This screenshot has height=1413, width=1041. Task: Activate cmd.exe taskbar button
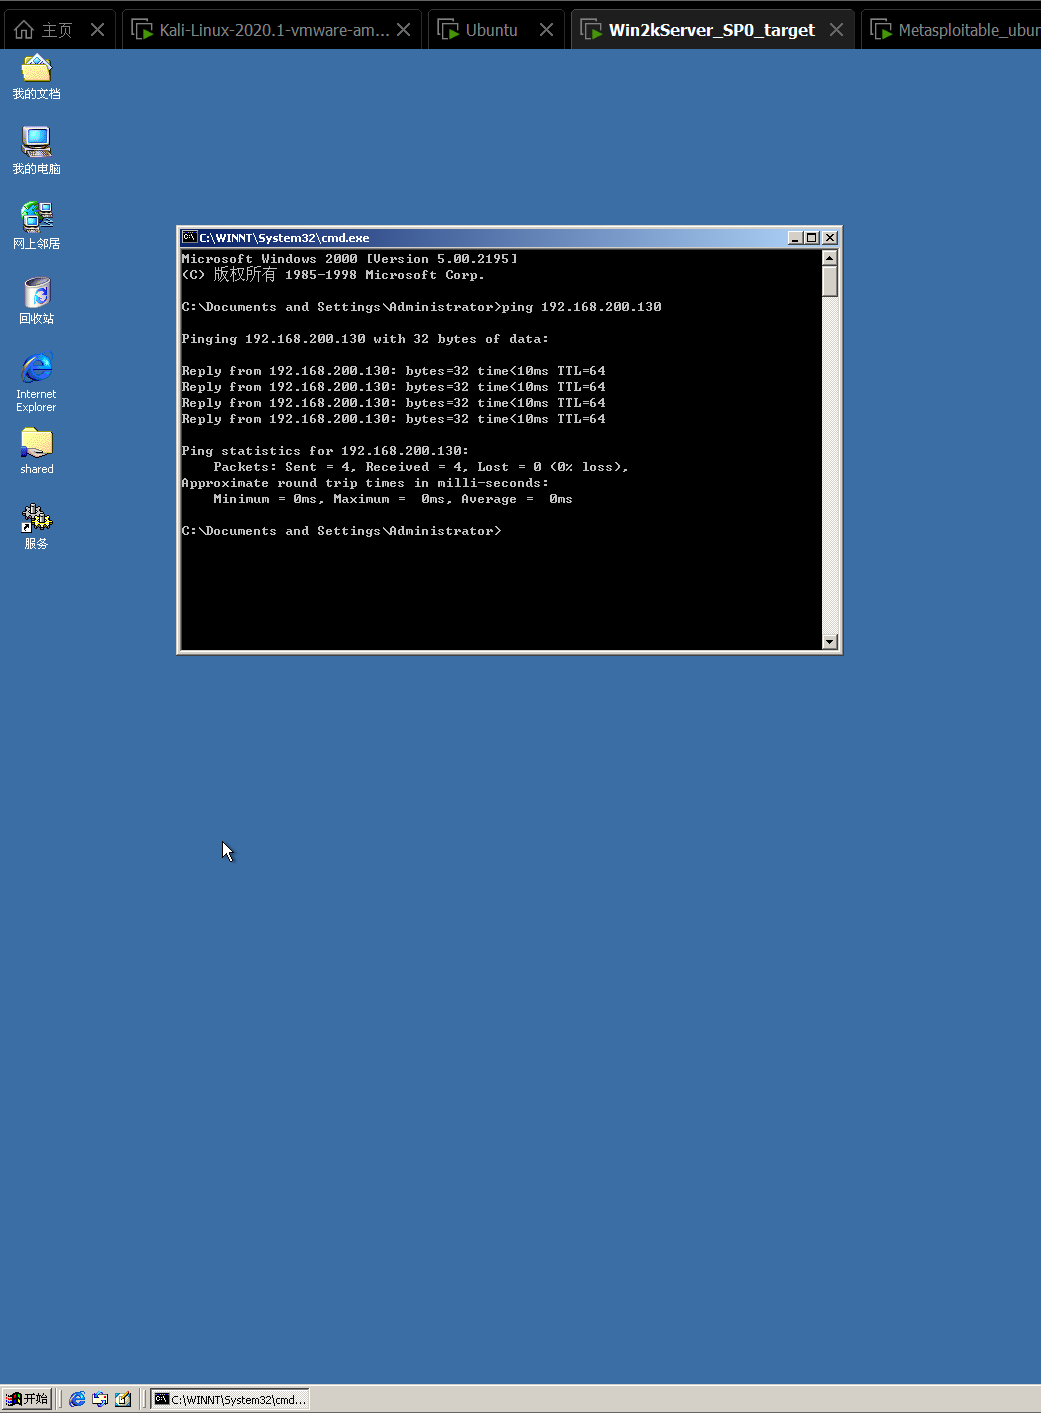pyautogui.click(x=230, y=1399)
